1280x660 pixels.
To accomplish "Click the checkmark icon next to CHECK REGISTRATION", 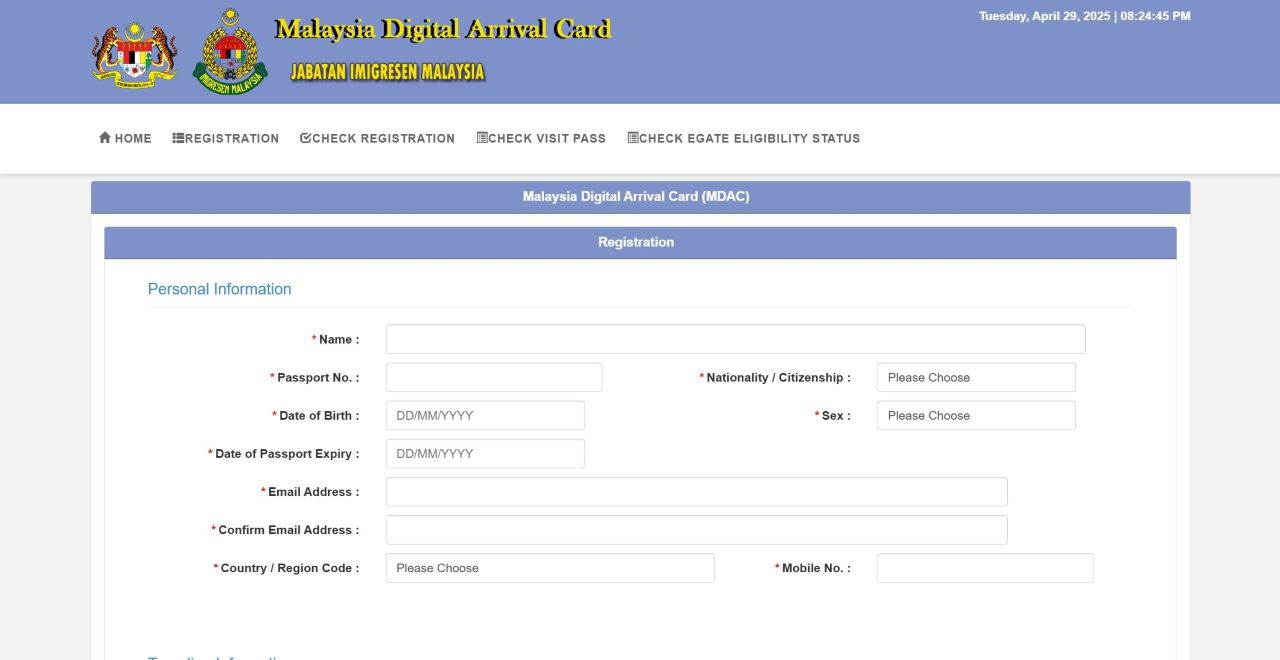I will click(304, 138).
